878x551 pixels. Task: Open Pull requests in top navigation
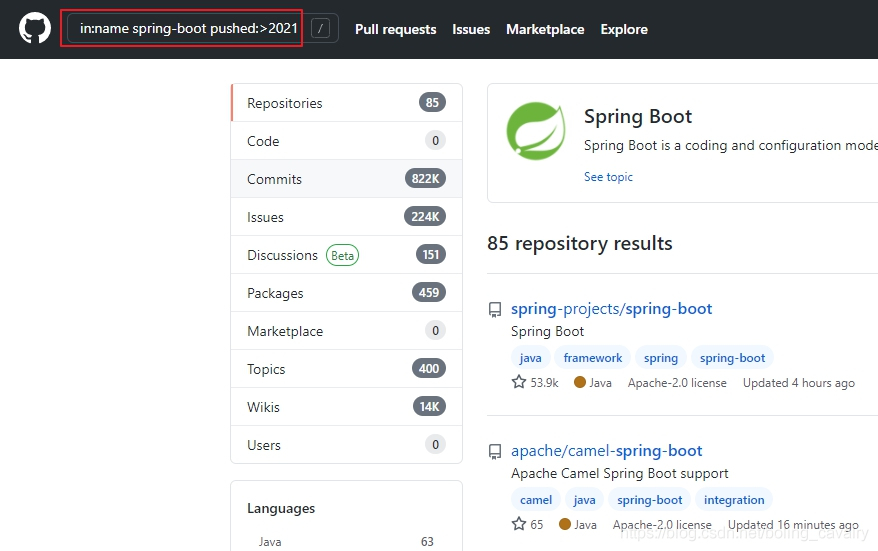pyautogui.click(x=395, y=29)
